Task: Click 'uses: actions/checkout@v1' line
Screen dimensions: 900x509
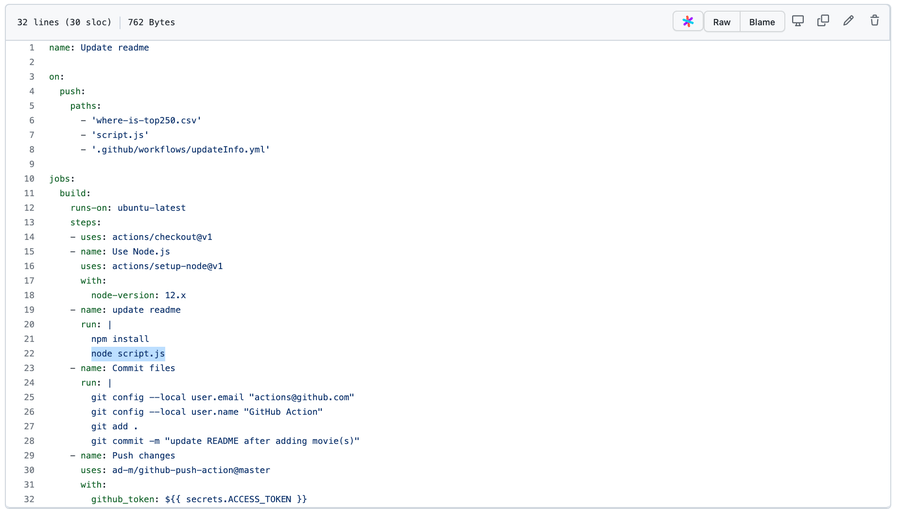Action: pyautogui.click(x=146, y=237)
